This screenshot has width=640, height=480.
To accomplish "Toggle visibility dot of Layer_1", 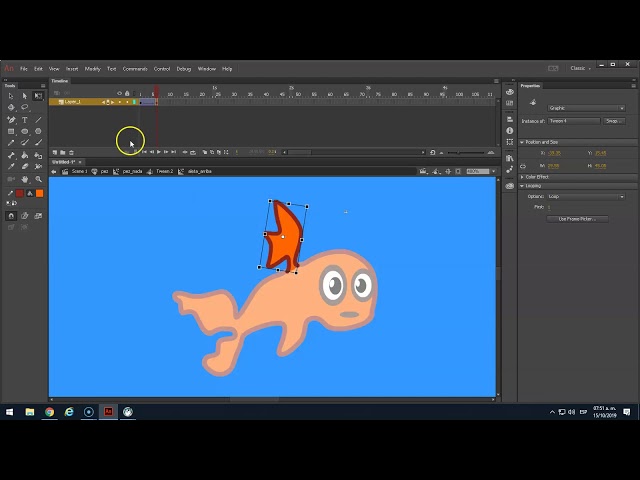I will [120, 102].
